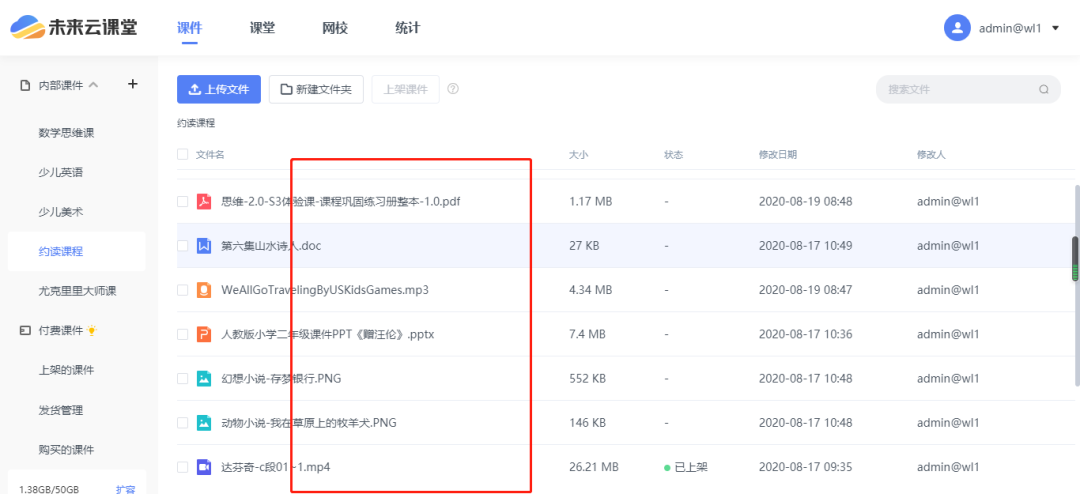Click the PDF file icon for 思维-2.0-S3体验课

(204, 201)
